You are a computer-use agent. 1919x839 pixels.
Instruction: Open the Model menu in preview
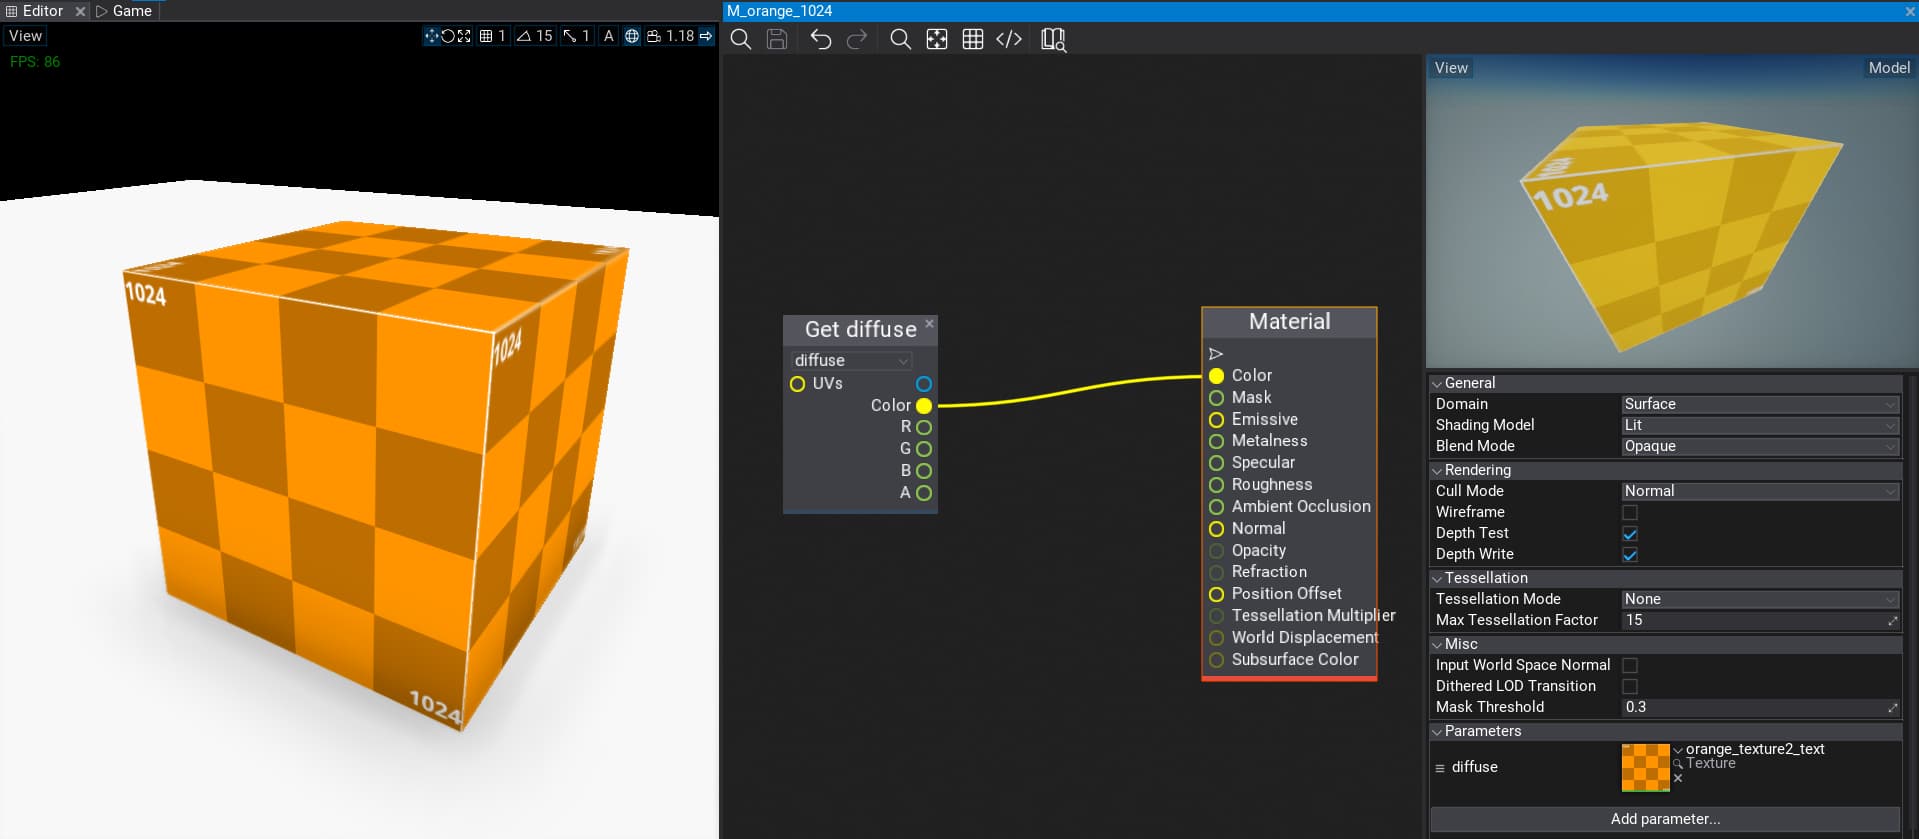[1888, 68]
